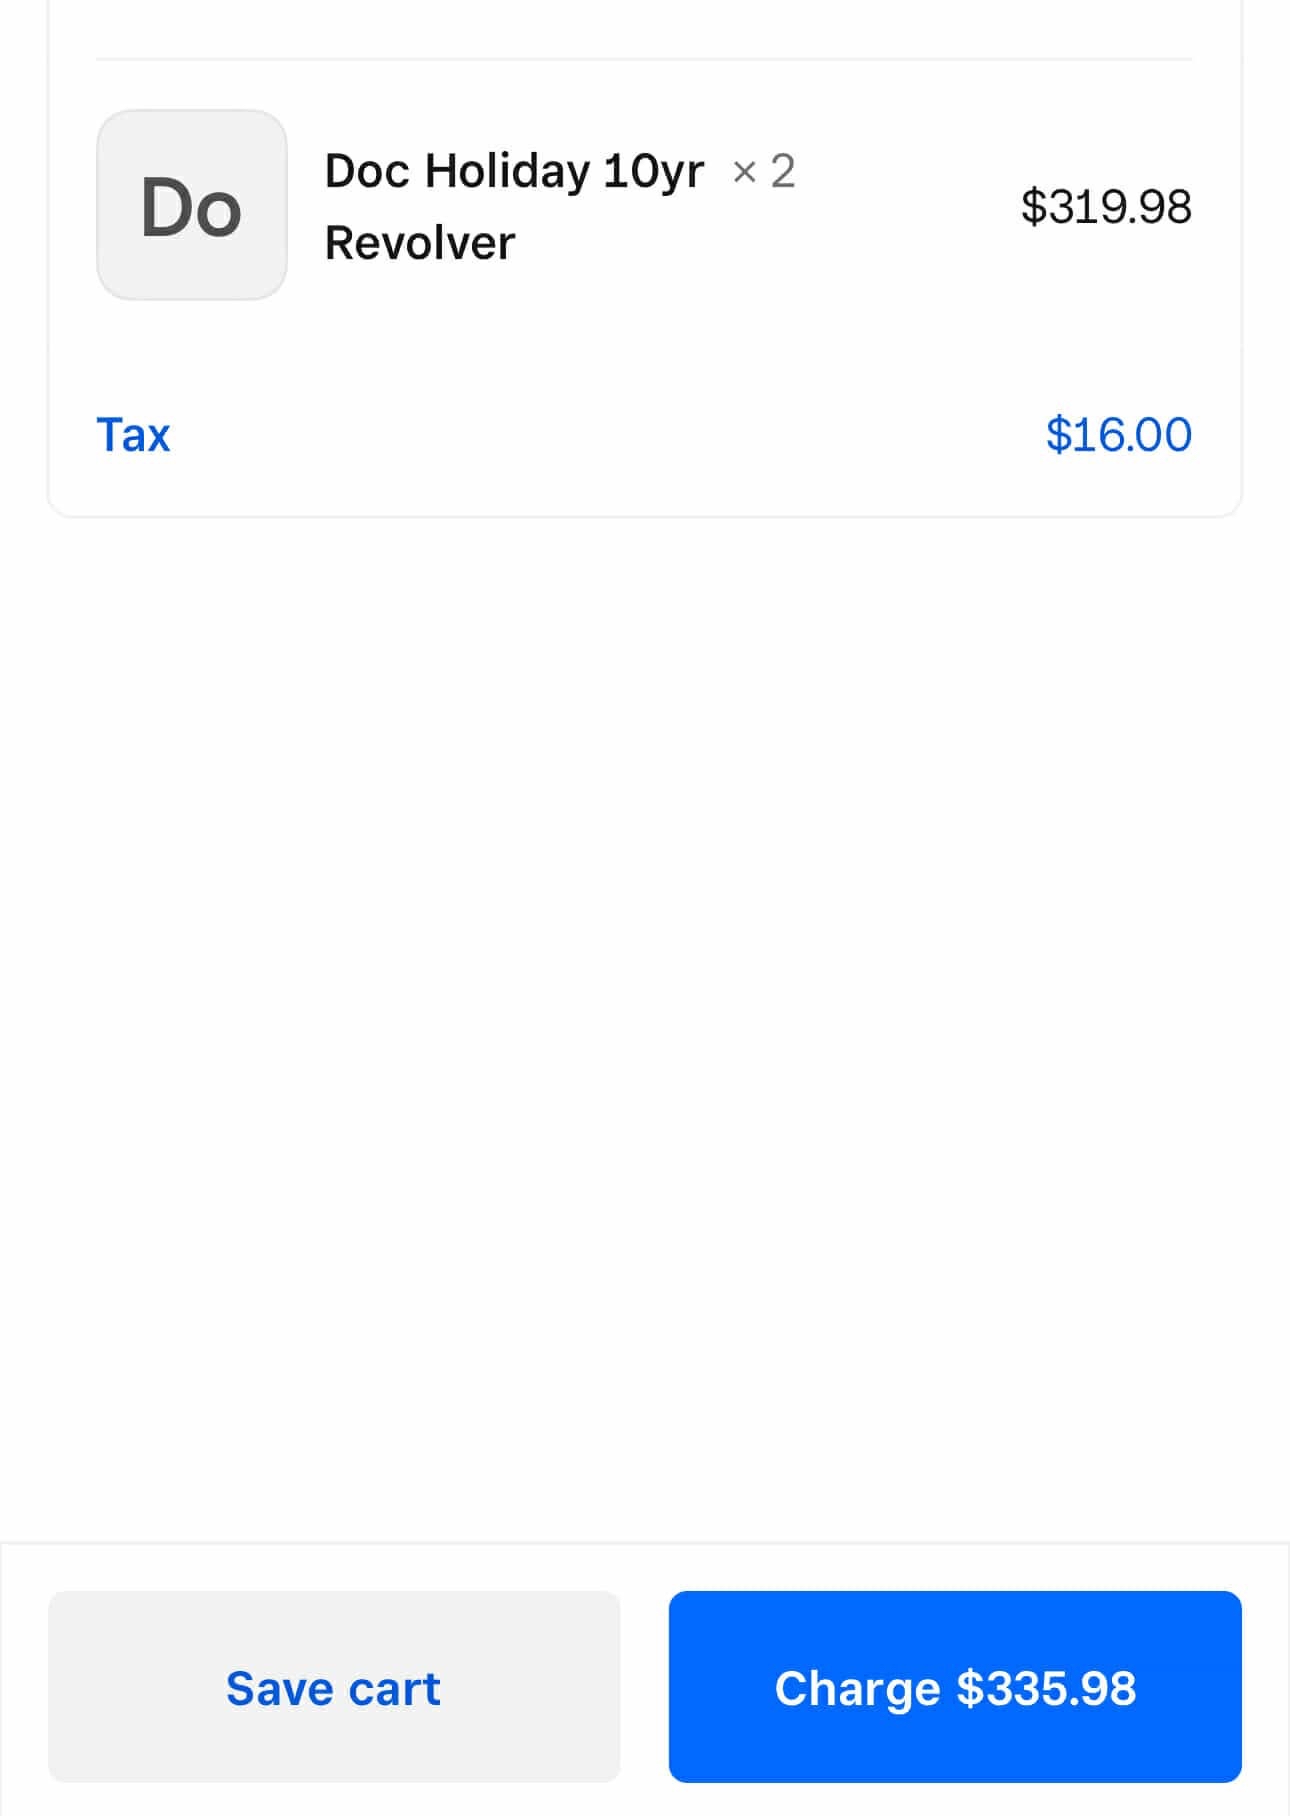Click the blank area below the cart card

point(644,1000)
